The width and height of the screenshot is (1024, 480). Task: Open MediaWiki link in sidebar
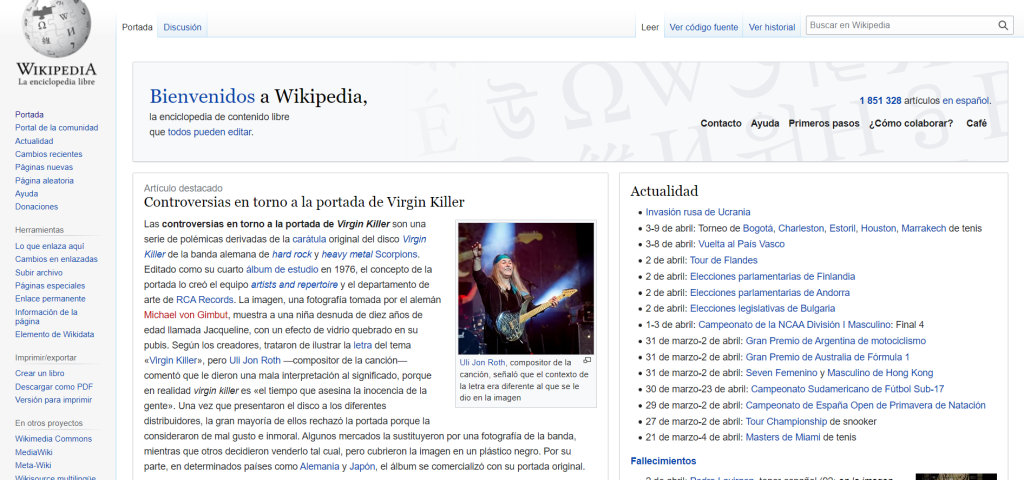pyautogui.click(x=33, y=452)
